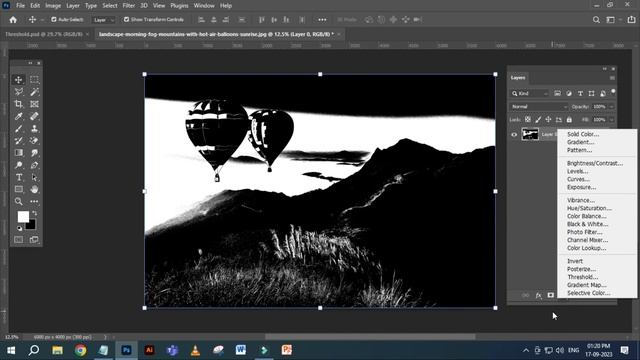Image resolution: width=640 pixels, height=360 pixels.
Task: Collapse the toolbox panel with double arrows
Action: point(30,63)
